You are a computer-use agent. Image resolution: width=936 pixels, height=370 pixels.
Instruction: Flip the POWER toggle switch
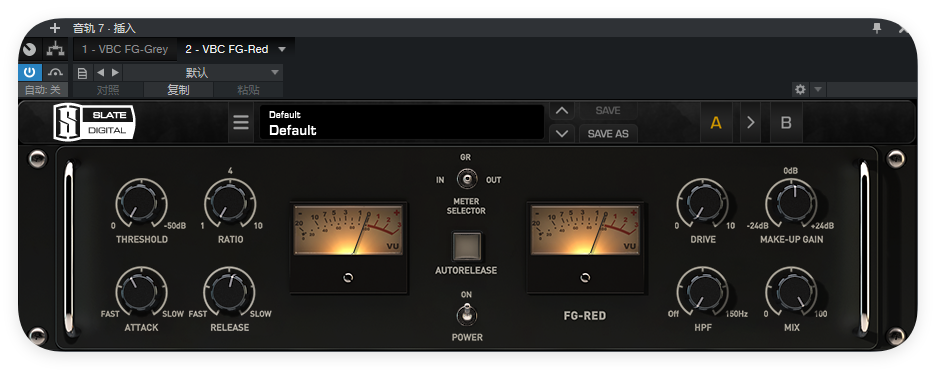coord(466,315)
